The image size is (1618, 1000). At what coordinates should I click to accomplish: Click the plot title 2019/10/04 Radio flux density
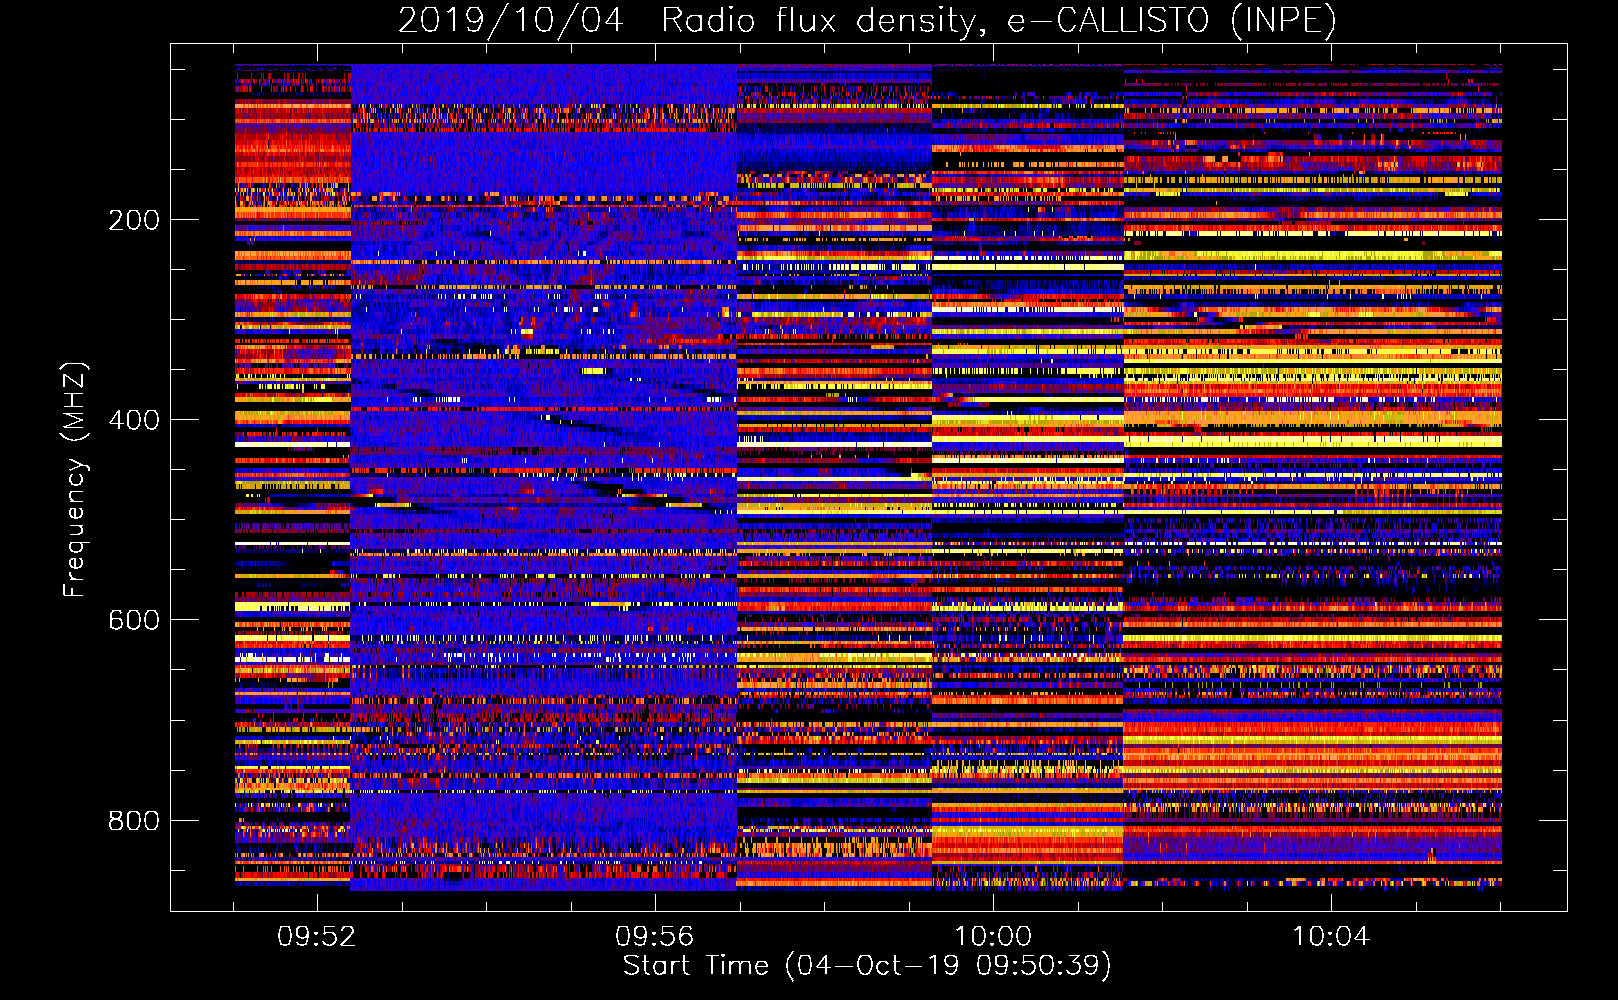(x=867, y=20)
